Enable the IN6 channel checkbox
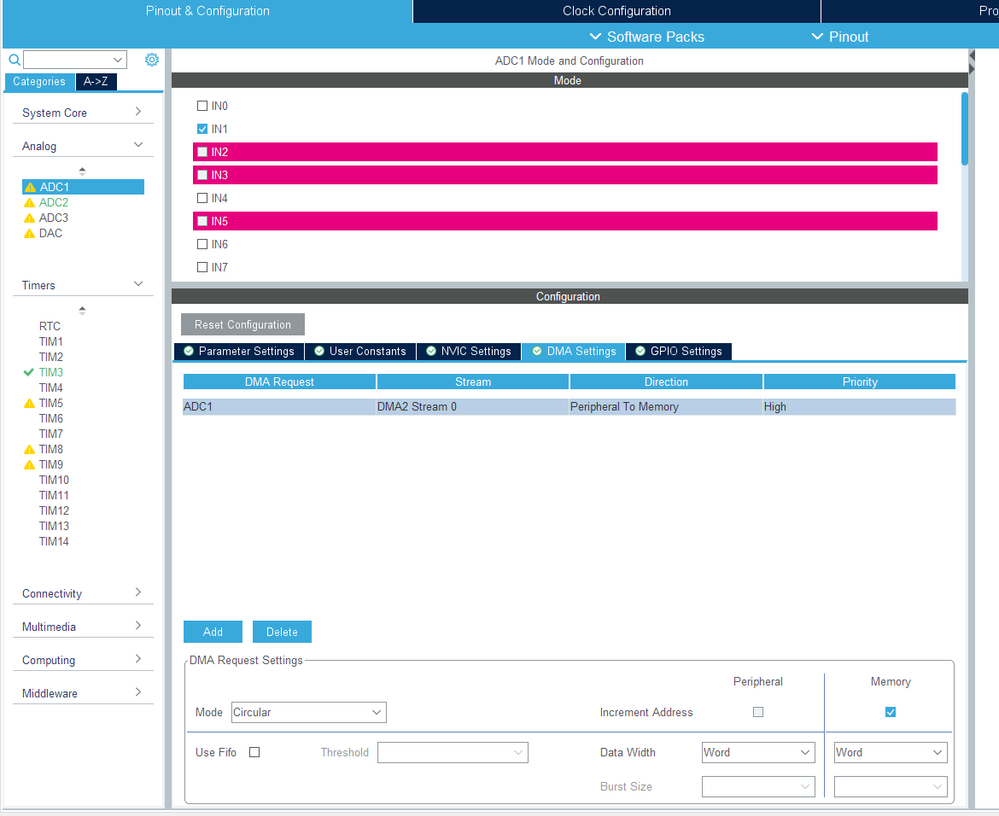 coord(202,244)
